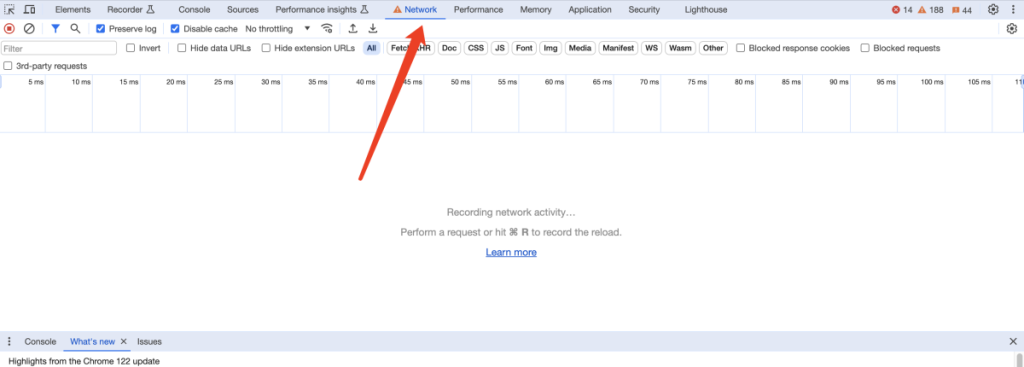Viewport: 1024px width, 367px height.
Task: Filter by Wasm requests
Action: pos(680,48)
